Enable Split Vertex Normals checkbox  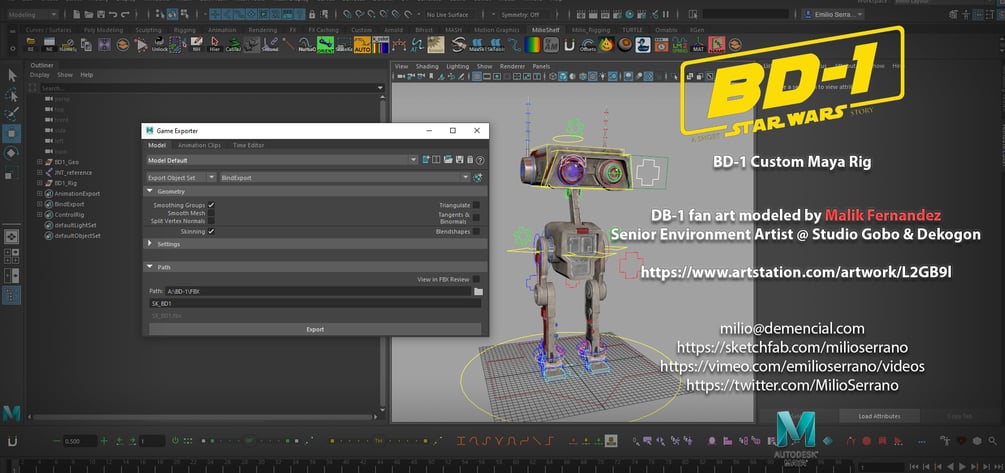(211, 221)
